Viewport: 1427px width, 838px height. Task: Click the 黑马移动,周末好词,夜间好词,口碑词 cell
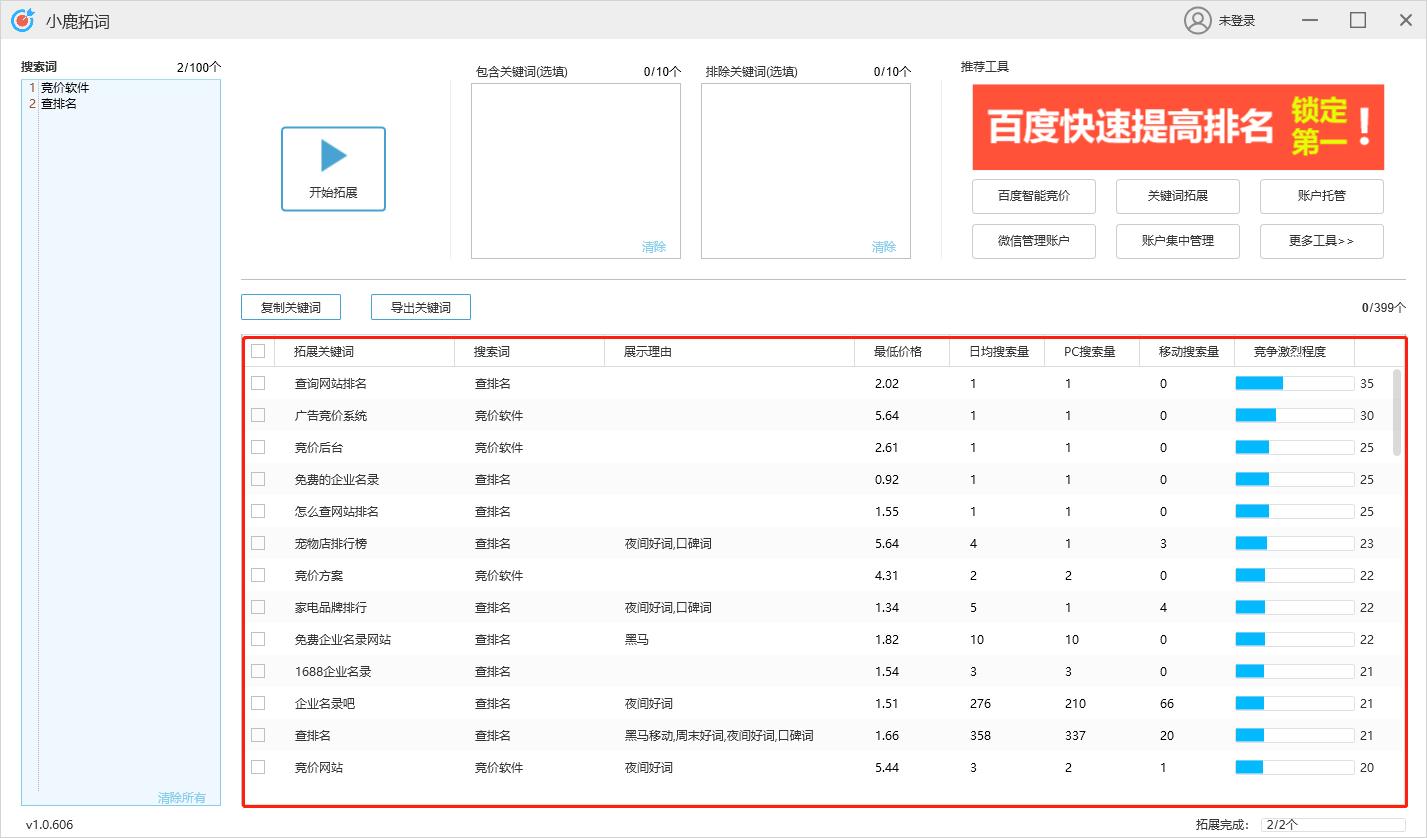tap(719, 735)
